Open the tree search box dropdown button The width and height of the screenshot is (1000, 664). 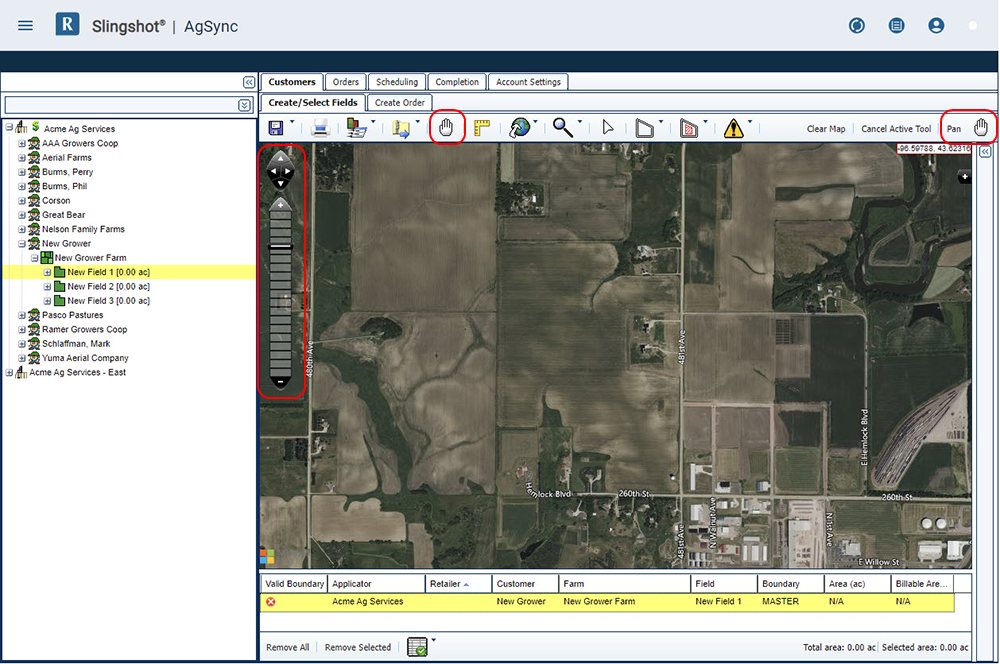point(244,105)
